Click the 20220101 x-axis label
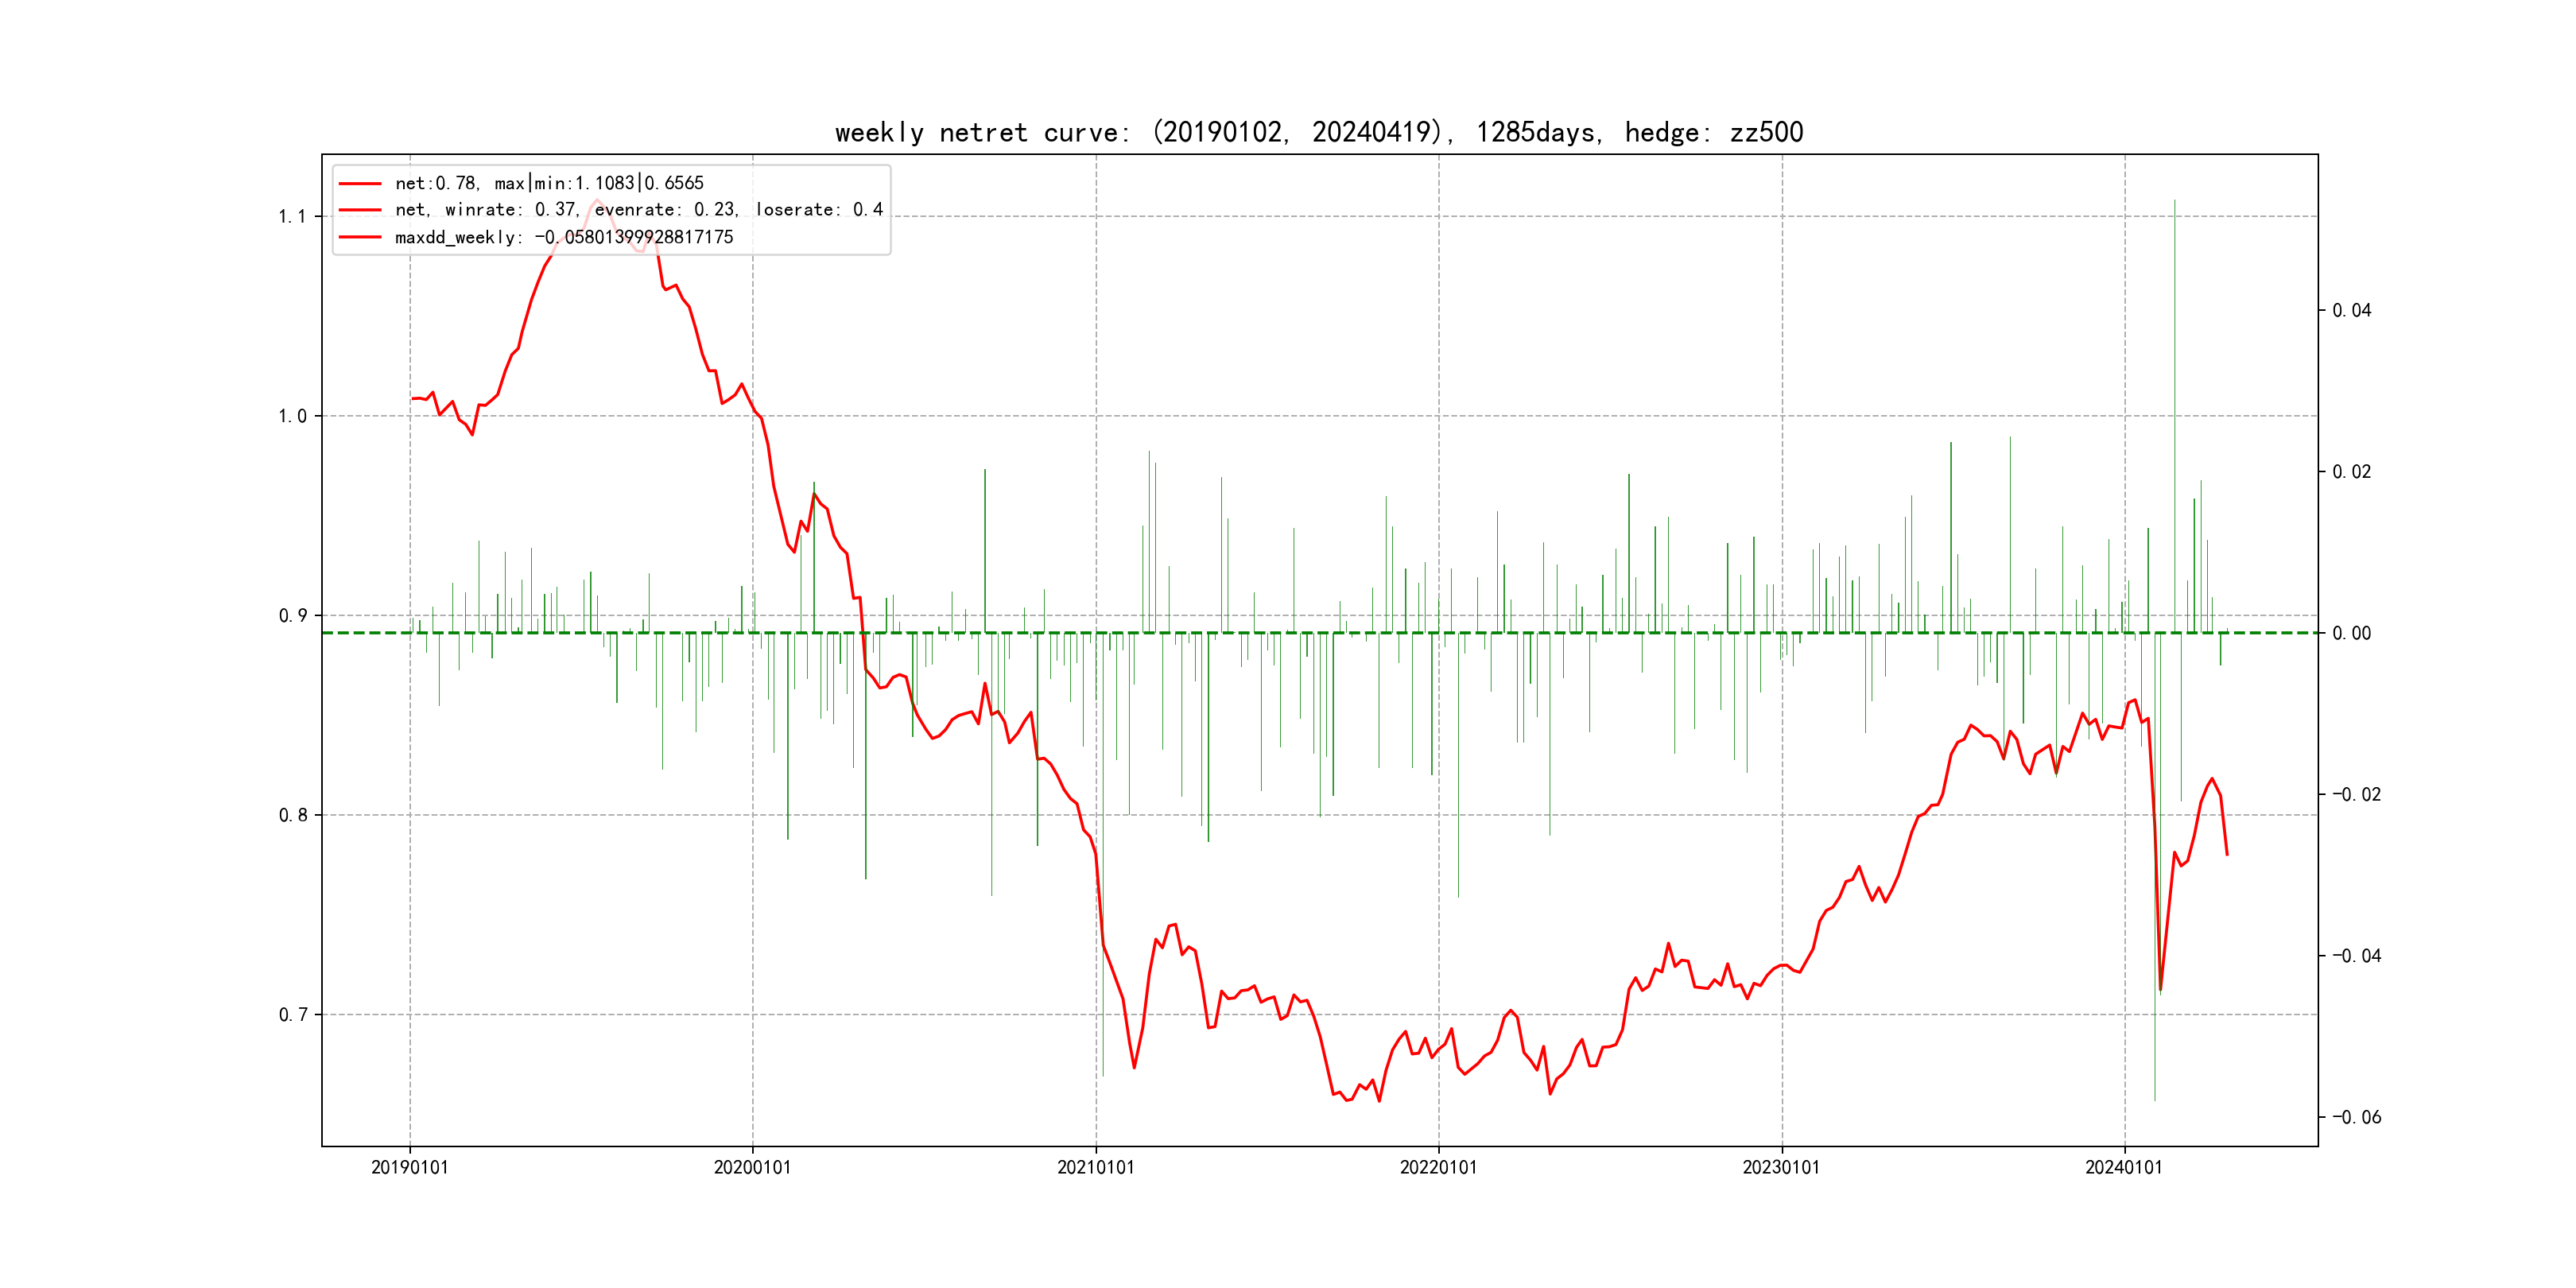This screenshot has width=2576, height=1288. tap(1438, 1168)
